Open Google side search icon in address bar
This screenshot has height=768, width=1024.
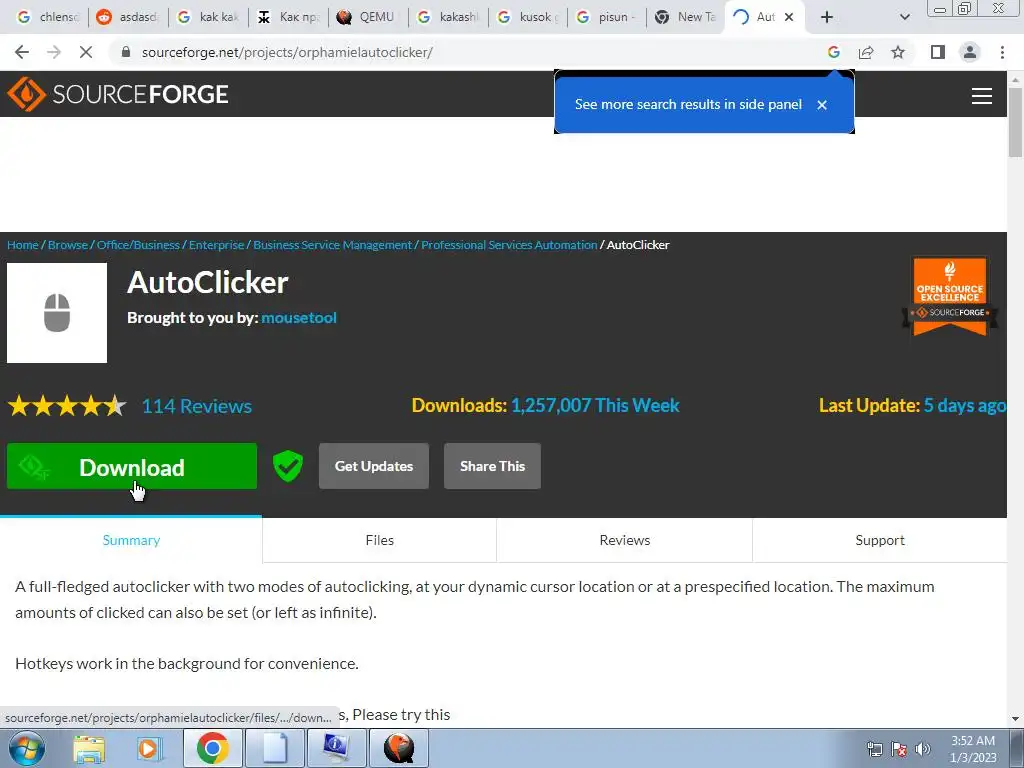833,52
